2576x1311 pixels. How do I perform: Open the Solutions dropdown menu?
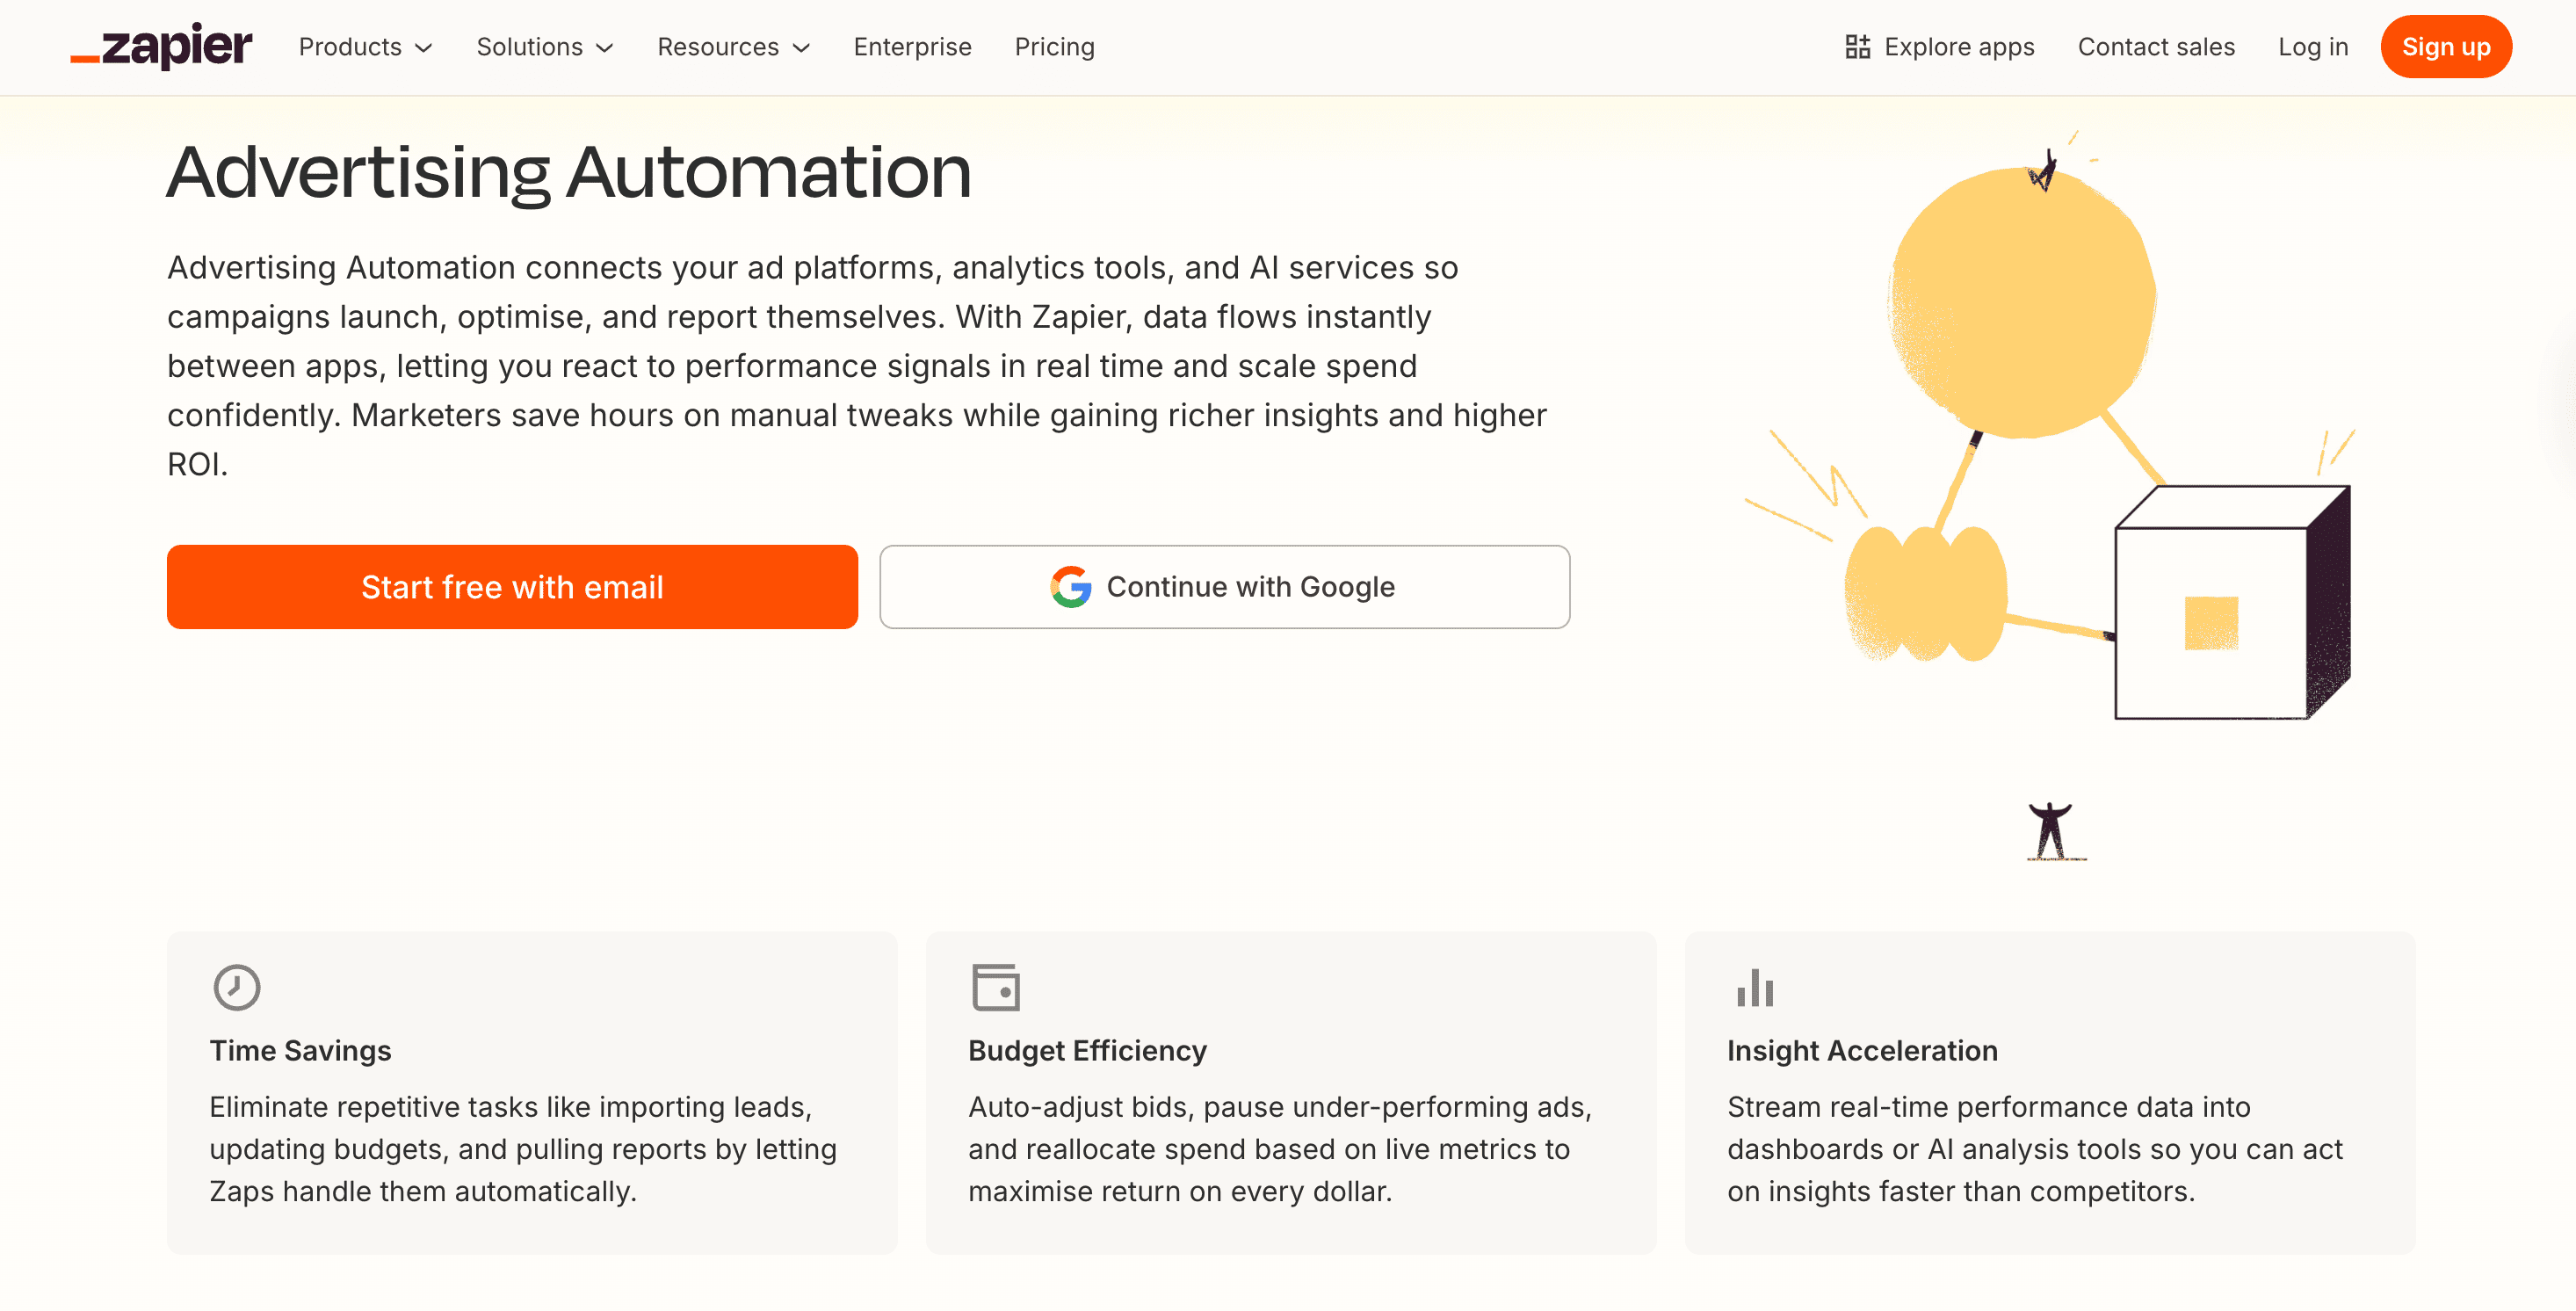click(x=530, y=47)
